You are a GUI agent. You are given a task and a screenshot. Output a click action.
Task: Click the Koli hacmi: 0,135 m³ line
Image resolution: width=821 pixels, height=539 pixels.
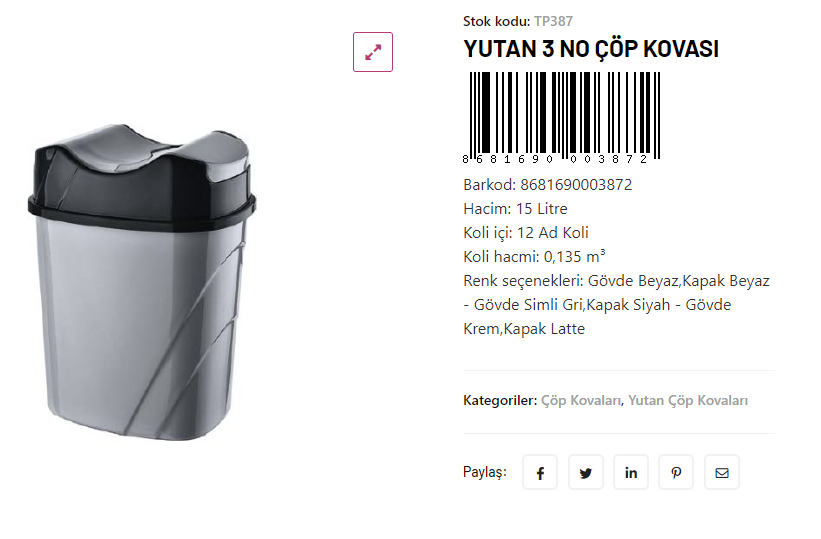(534, 257)
